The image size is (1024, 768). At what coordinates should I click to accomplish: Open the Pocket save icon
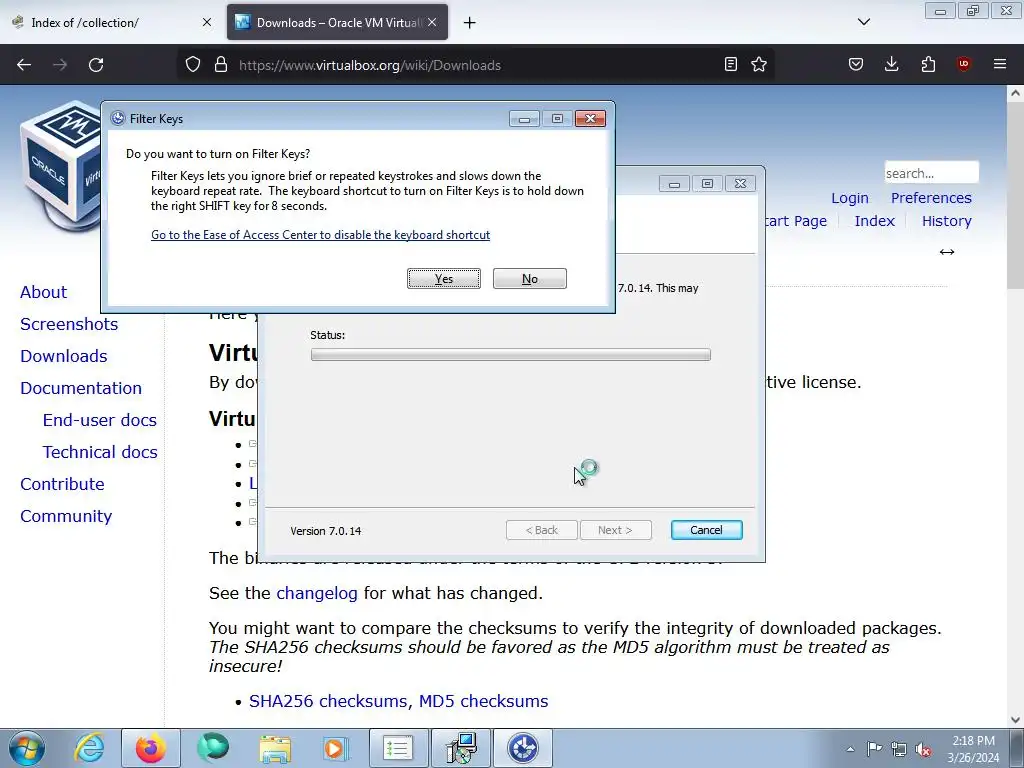[856, 64]
